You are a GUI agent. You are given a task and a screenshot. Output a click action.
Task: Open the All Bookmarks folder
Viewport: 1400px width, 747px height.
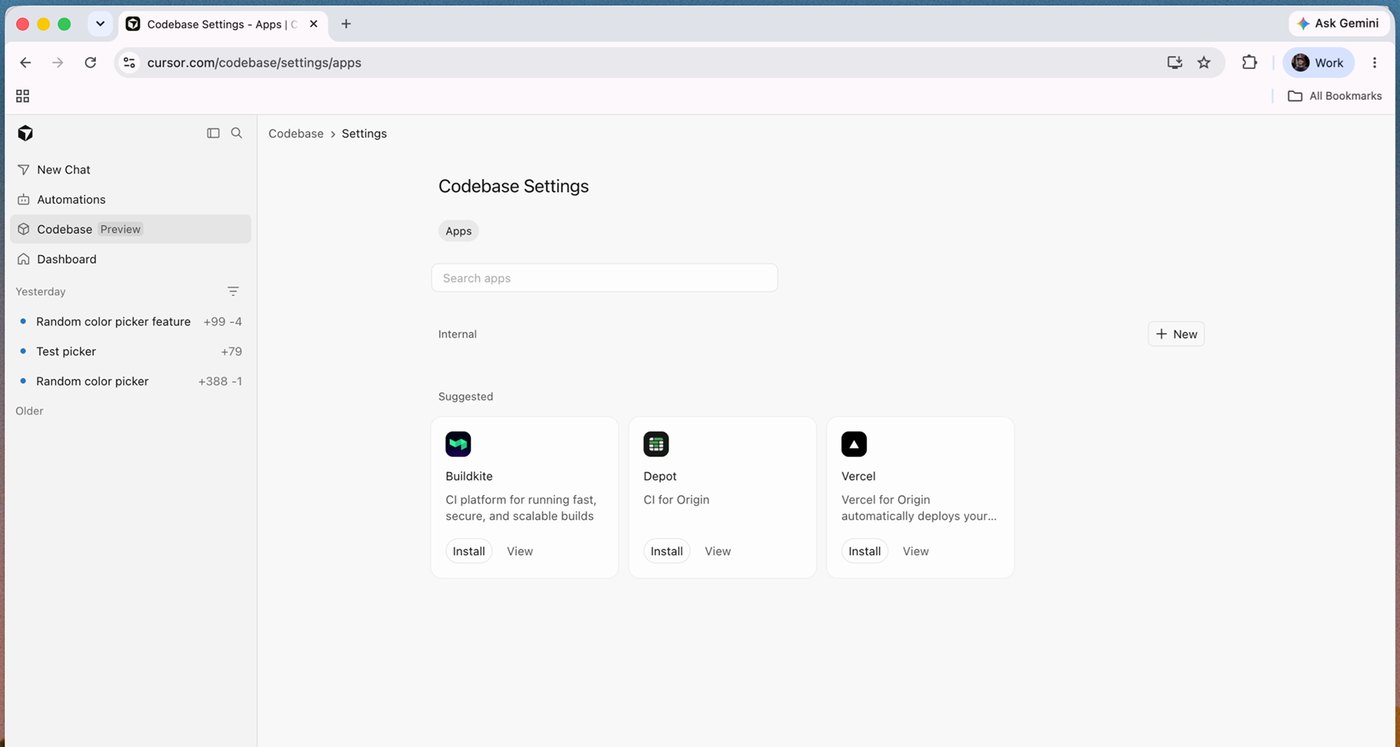pyautogui.click(x=1335, y=96)
